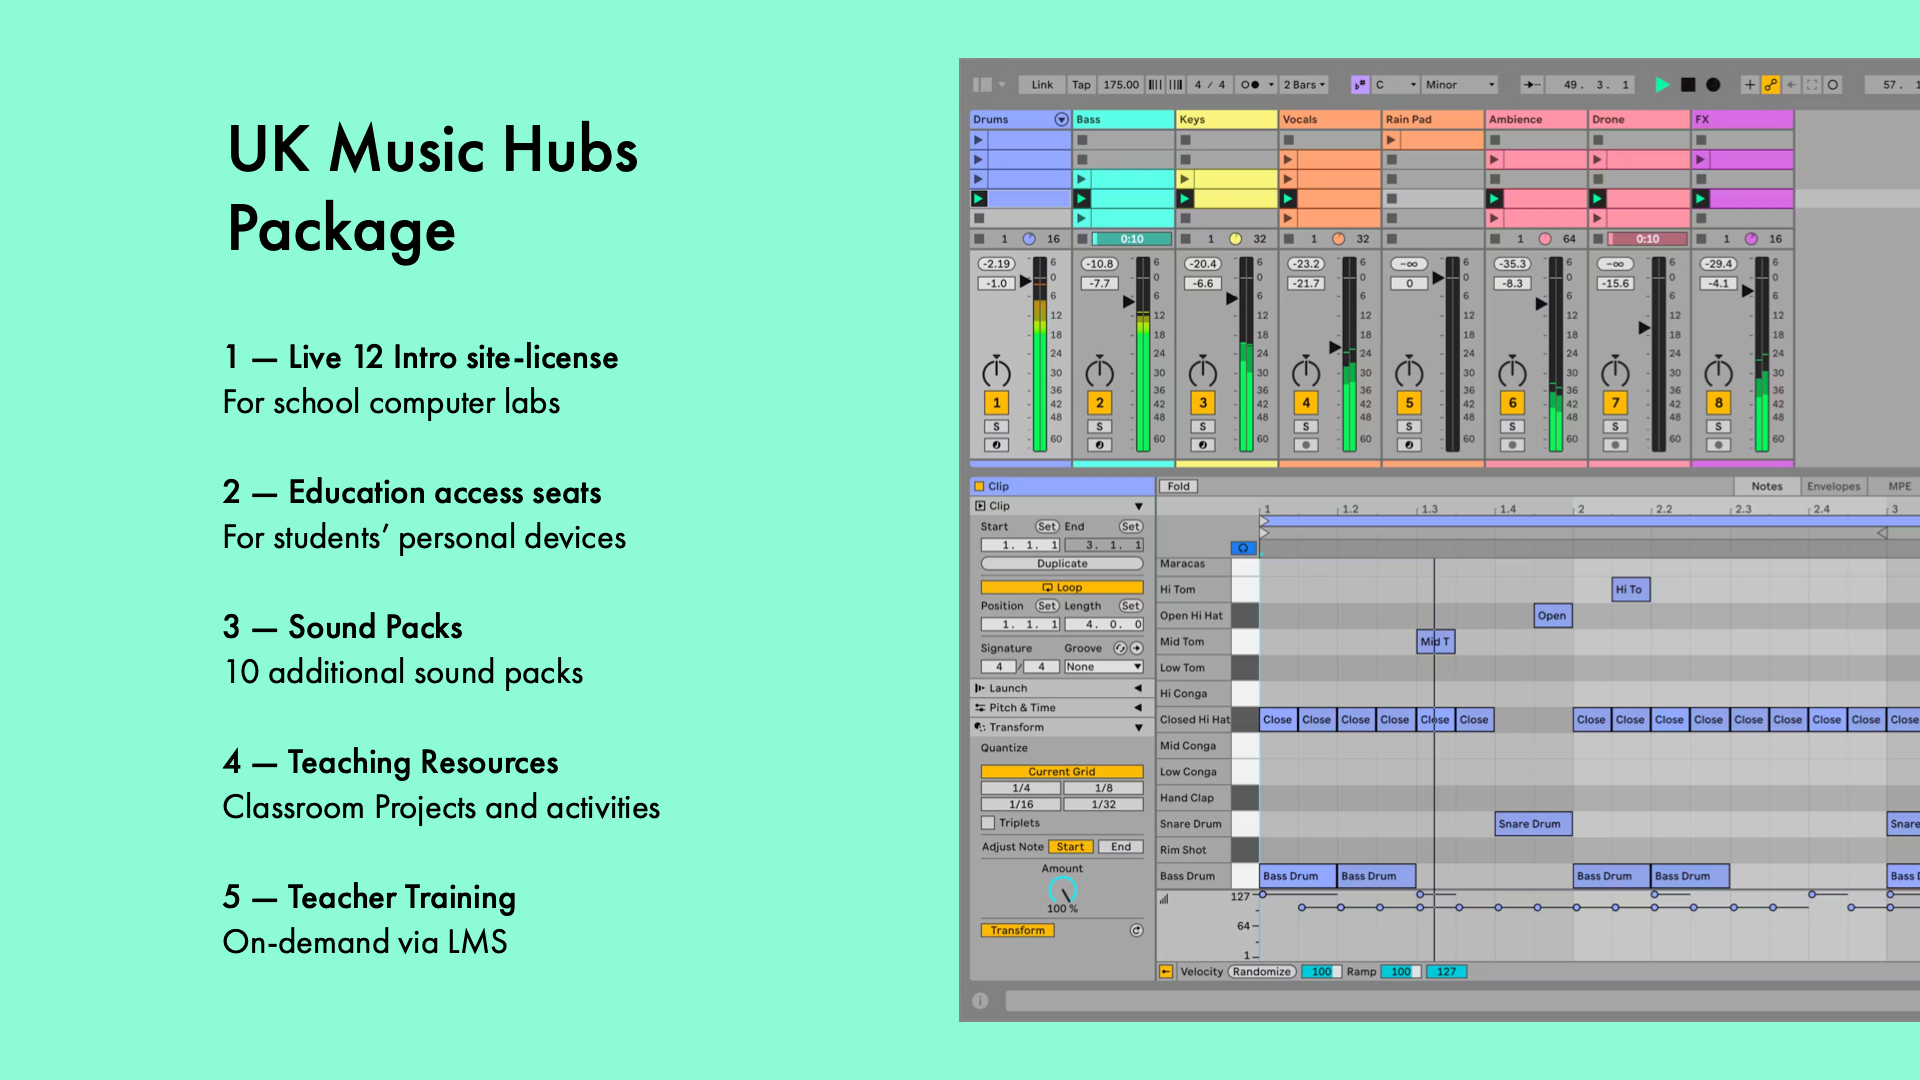The height and width of the screenshot is (1080, 1920).
Task: Click the Transform Amount knob at 100%
Action: 1062,890
